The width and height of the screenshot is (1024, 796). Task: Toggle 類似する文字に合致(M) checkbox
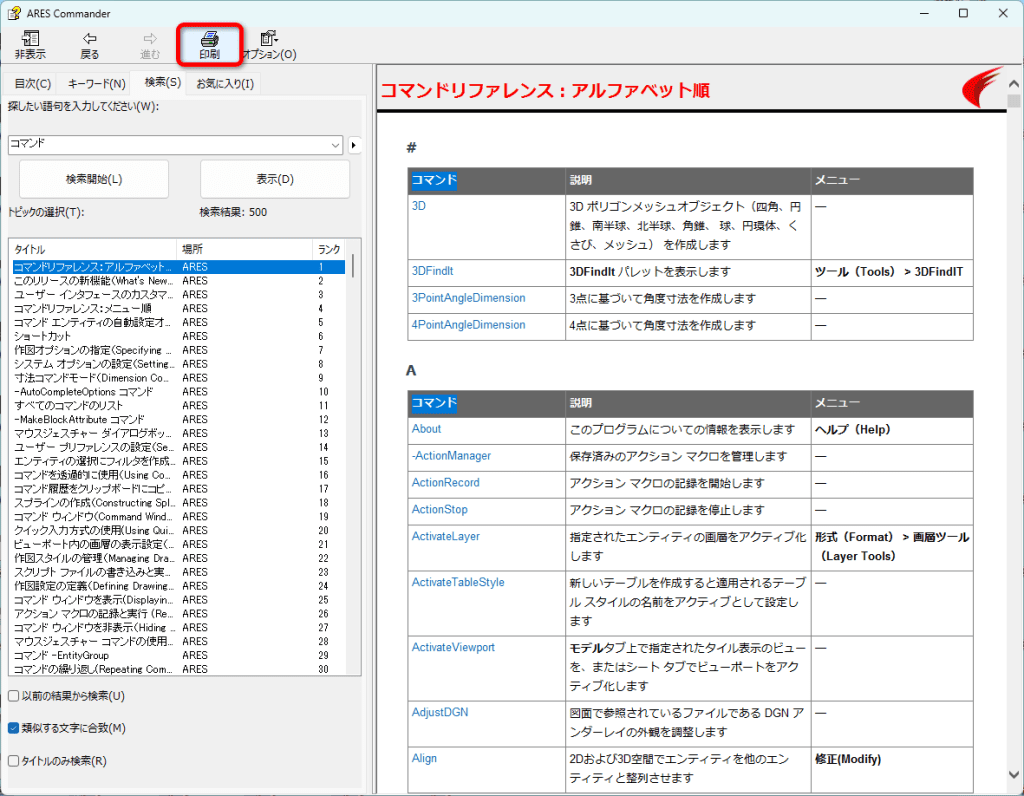tap(13, 728)
